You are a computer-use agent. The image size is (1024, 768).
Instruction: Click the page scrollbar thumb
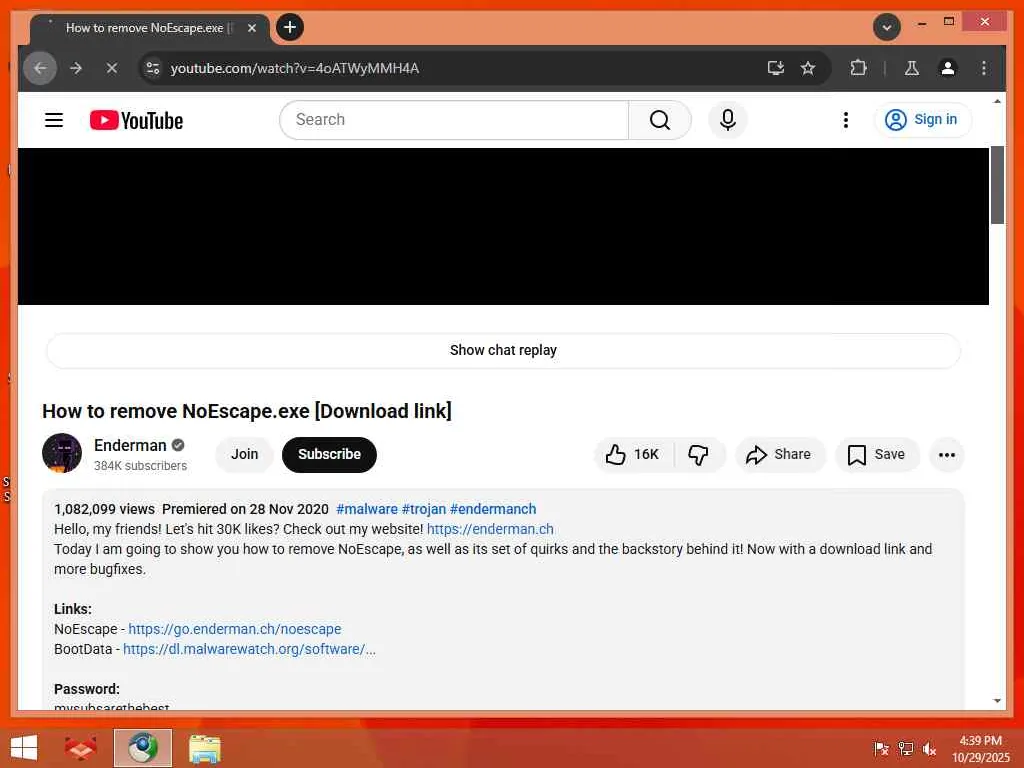click(997, 185)
